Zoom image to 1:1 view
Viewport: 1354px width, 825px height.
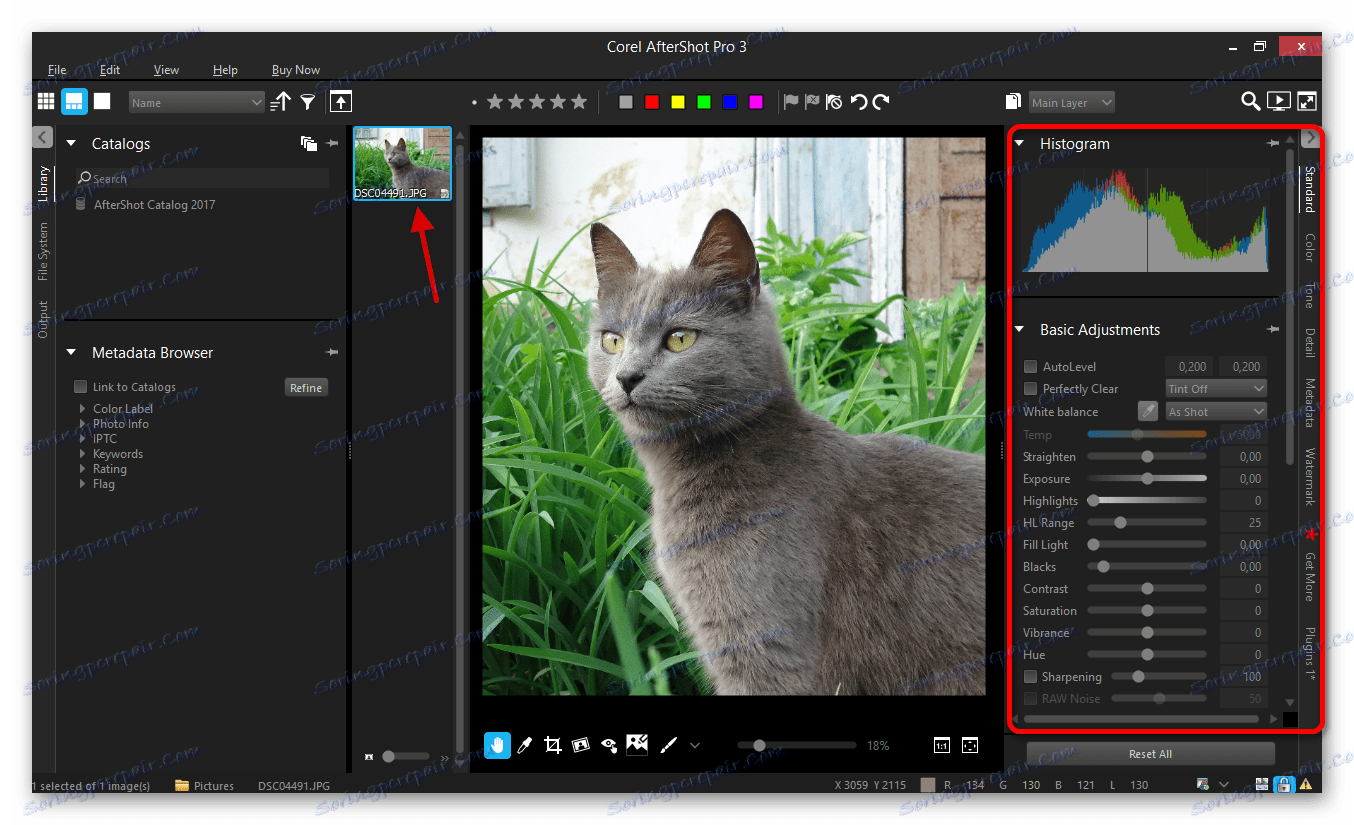(941, 745)
